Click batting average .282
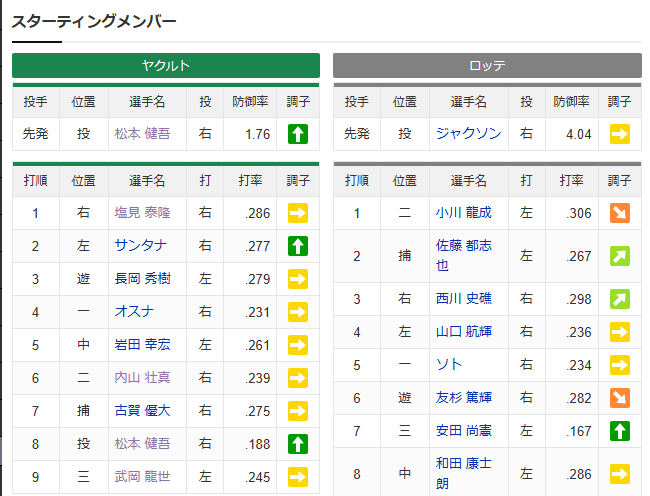 579,398
